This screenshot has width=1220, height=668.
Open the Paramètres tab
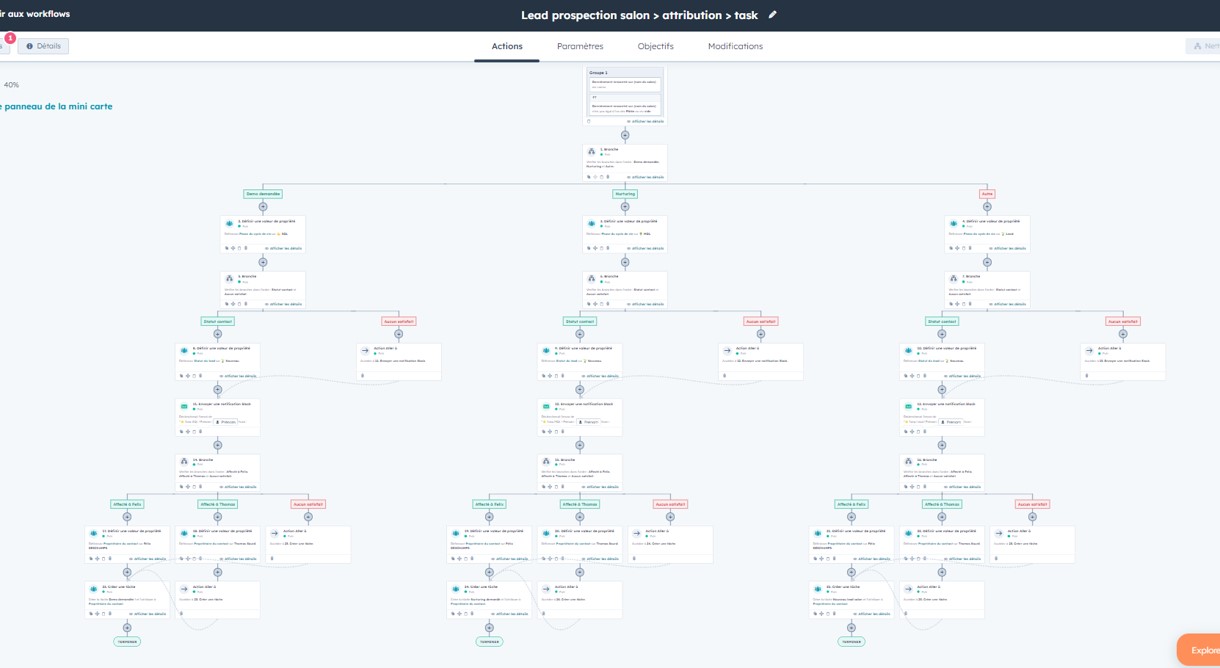tap(580, 46)
